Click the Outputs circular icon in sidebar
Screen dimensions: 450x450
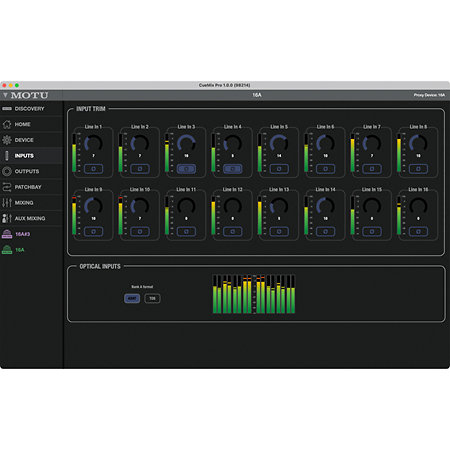click(7, 171)
